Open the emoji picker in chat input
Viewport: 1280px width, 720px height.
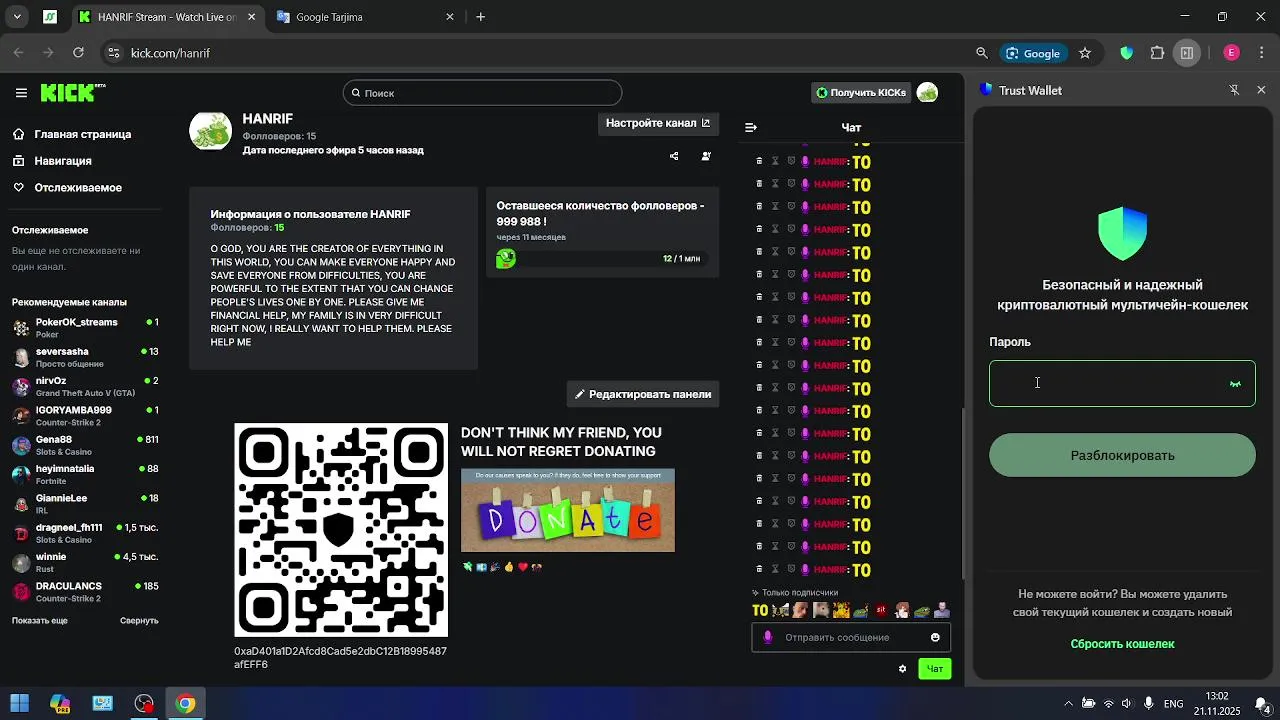click(935, 637)
